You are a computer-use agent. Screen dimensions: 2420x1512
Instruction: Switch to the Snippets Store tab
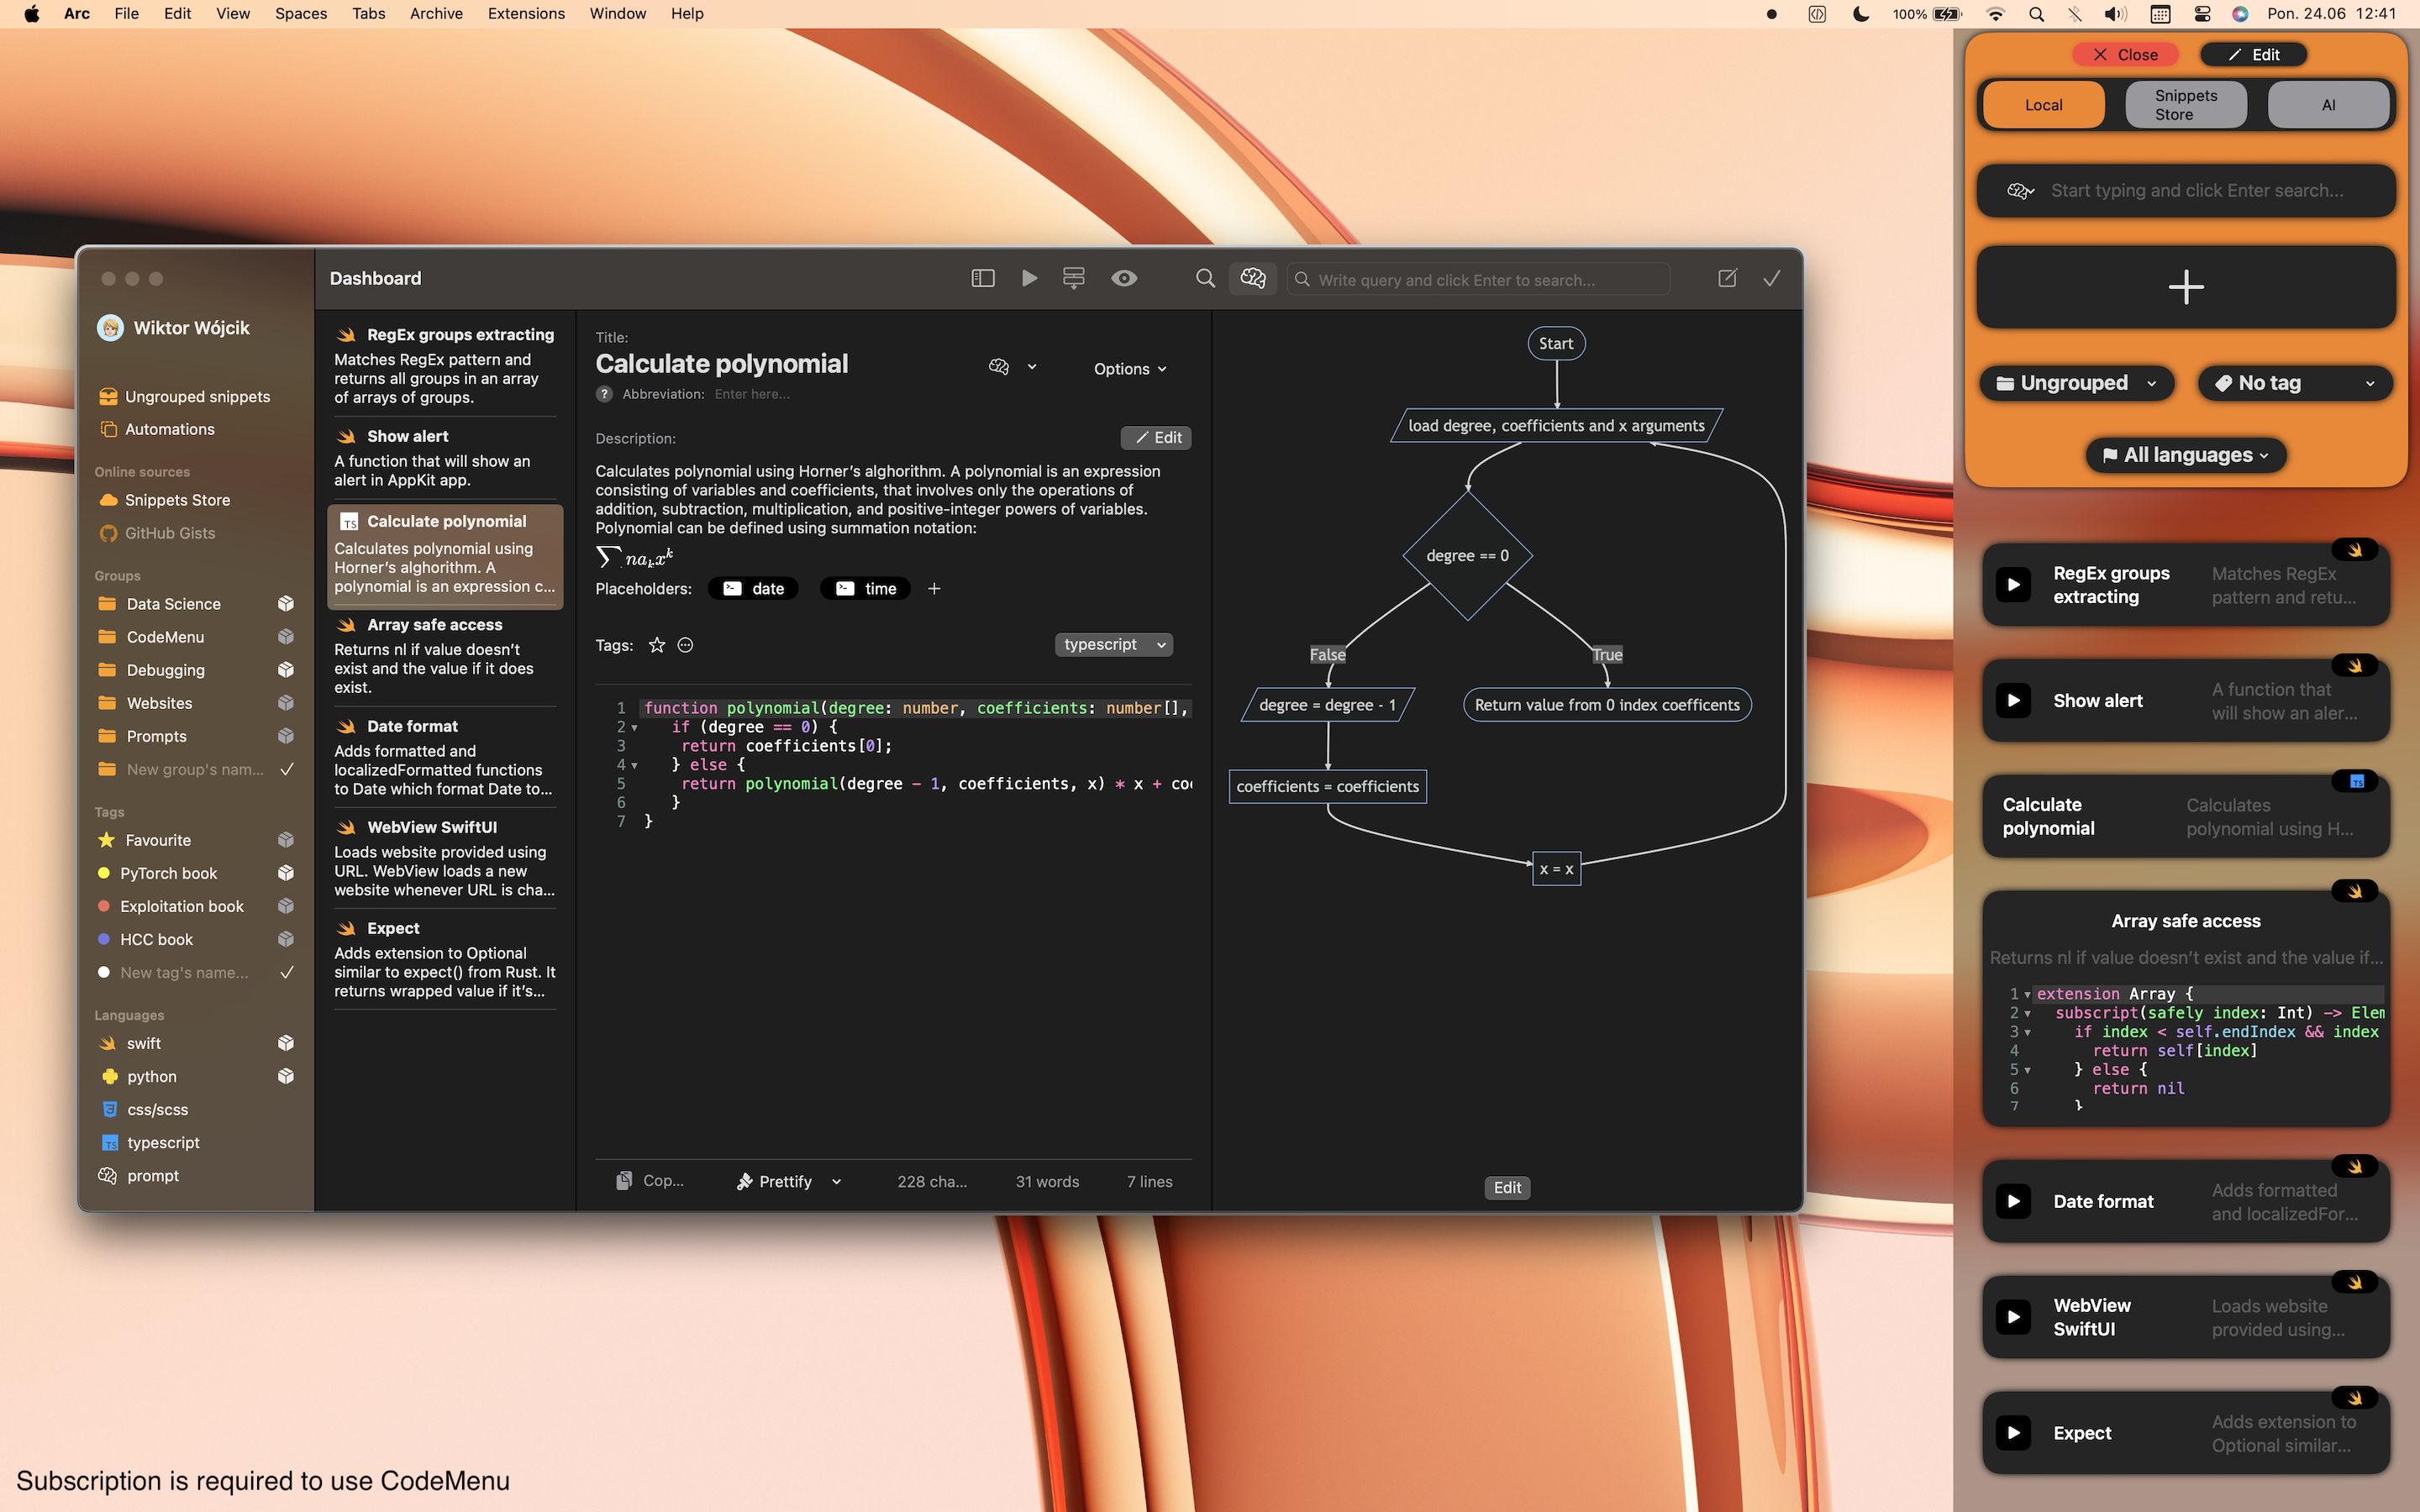click(2185, 104)
